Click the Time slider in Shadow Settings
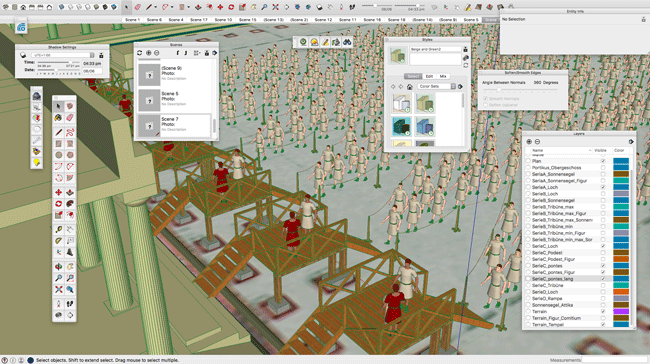The height and width of the screenshot is (364, 650). click(x=58, y=63)
